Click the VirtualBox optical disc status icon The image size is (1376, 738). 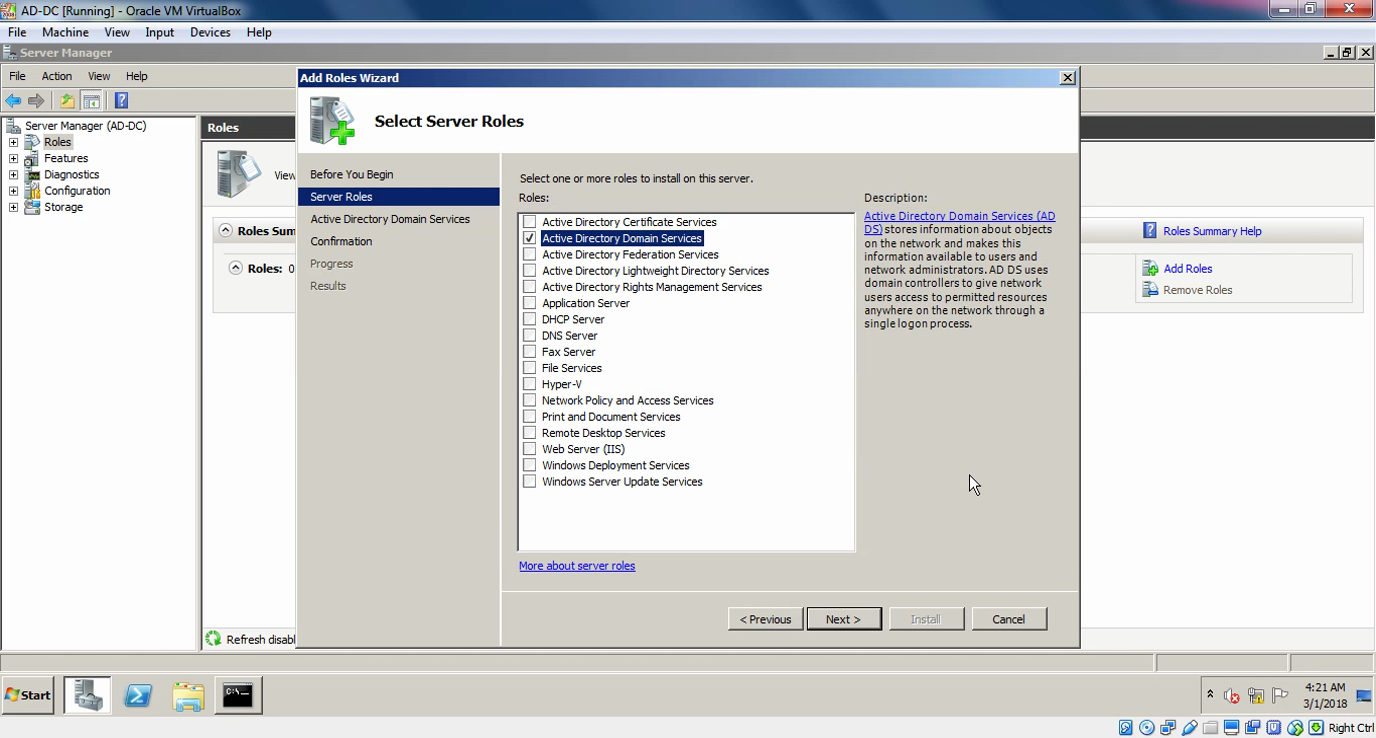1147,728
